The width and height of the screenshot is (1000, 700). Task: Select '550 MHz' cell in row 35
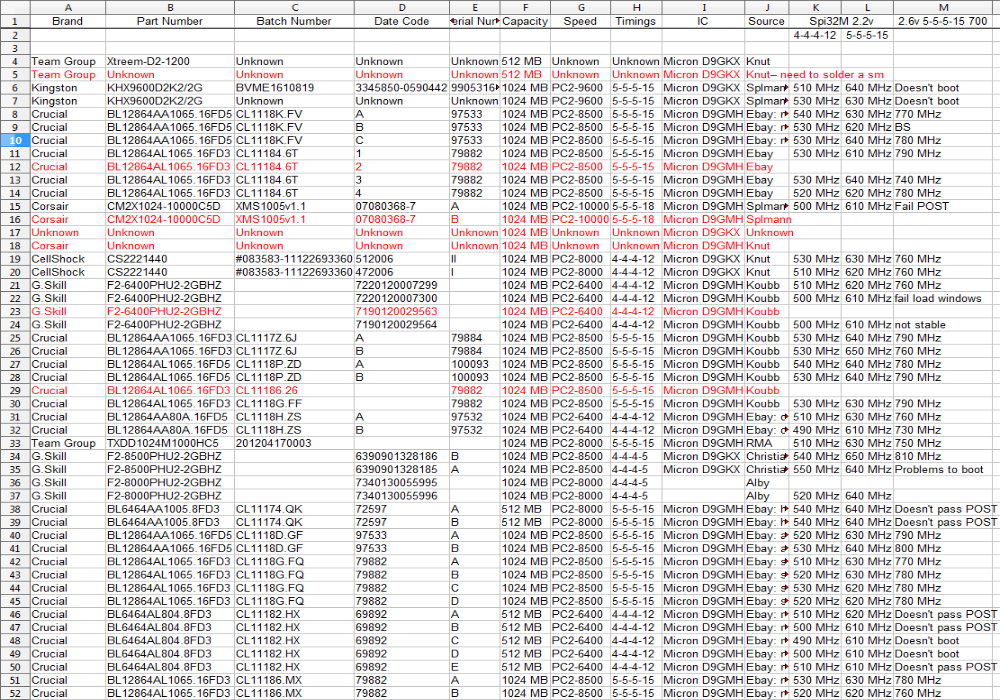pos(816,469)
